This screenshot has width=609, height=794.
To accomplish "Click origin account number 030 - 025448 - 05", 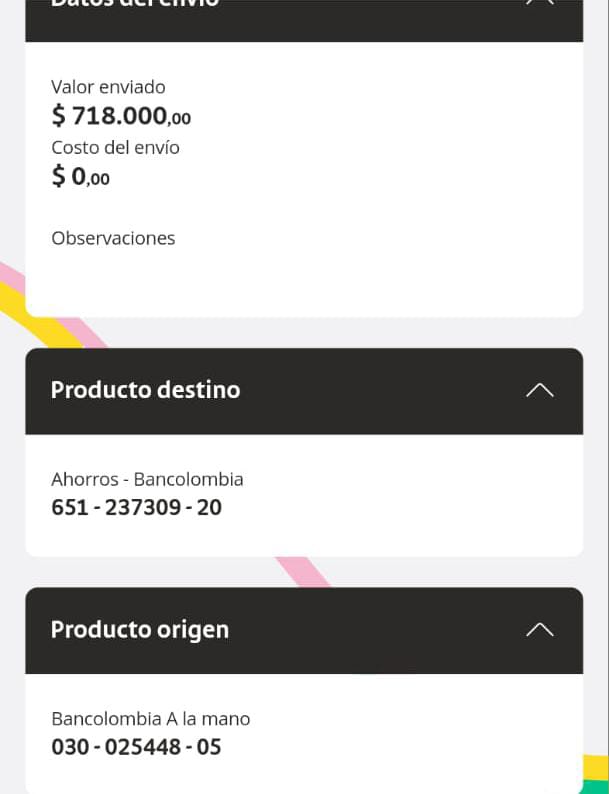I will pos(136,747).
